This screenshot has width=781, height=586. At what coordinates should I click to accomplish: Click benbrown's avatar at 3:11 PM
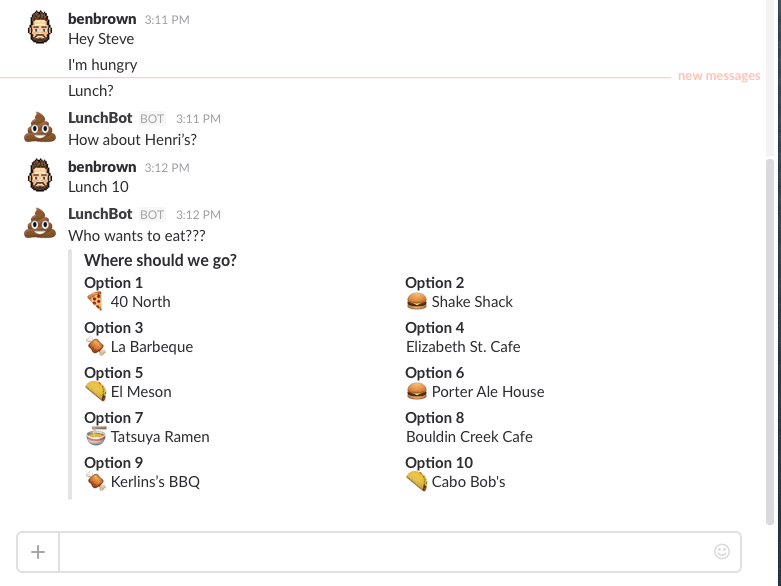pos(40,28)
